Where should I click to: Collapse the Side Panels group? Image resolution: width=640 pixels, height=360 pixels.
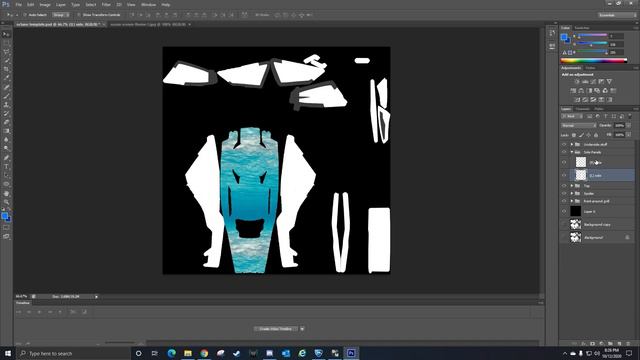pos(571,152)
